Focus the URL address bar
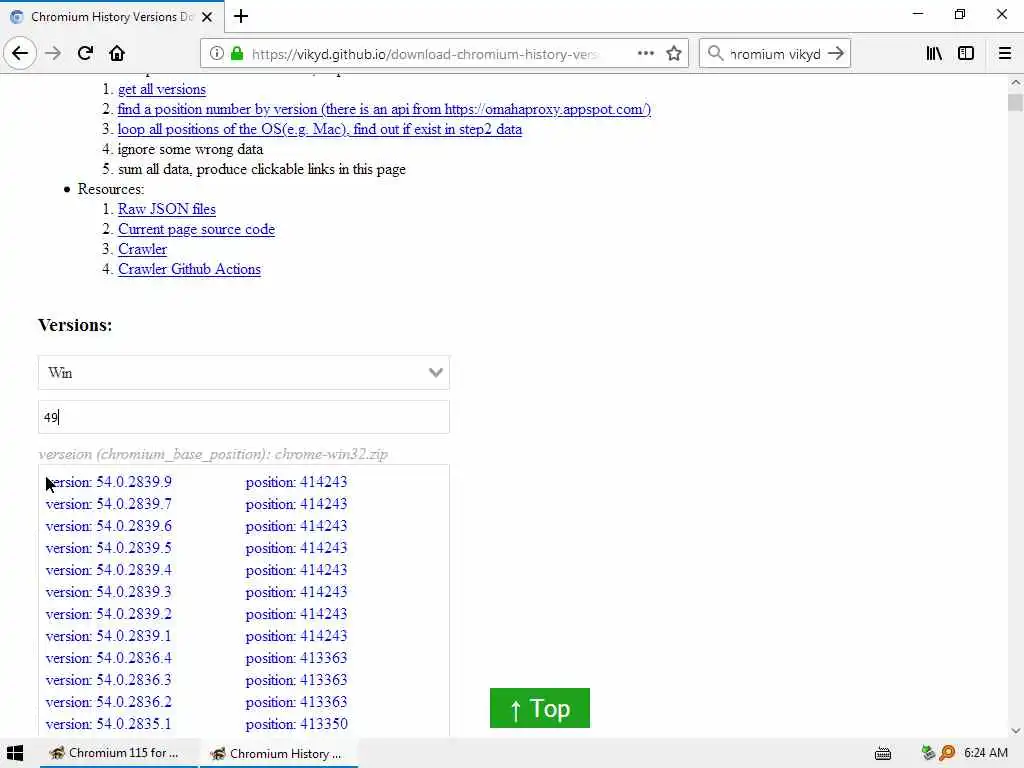Viewport: 1024px width, 768px height. [424, 54]
